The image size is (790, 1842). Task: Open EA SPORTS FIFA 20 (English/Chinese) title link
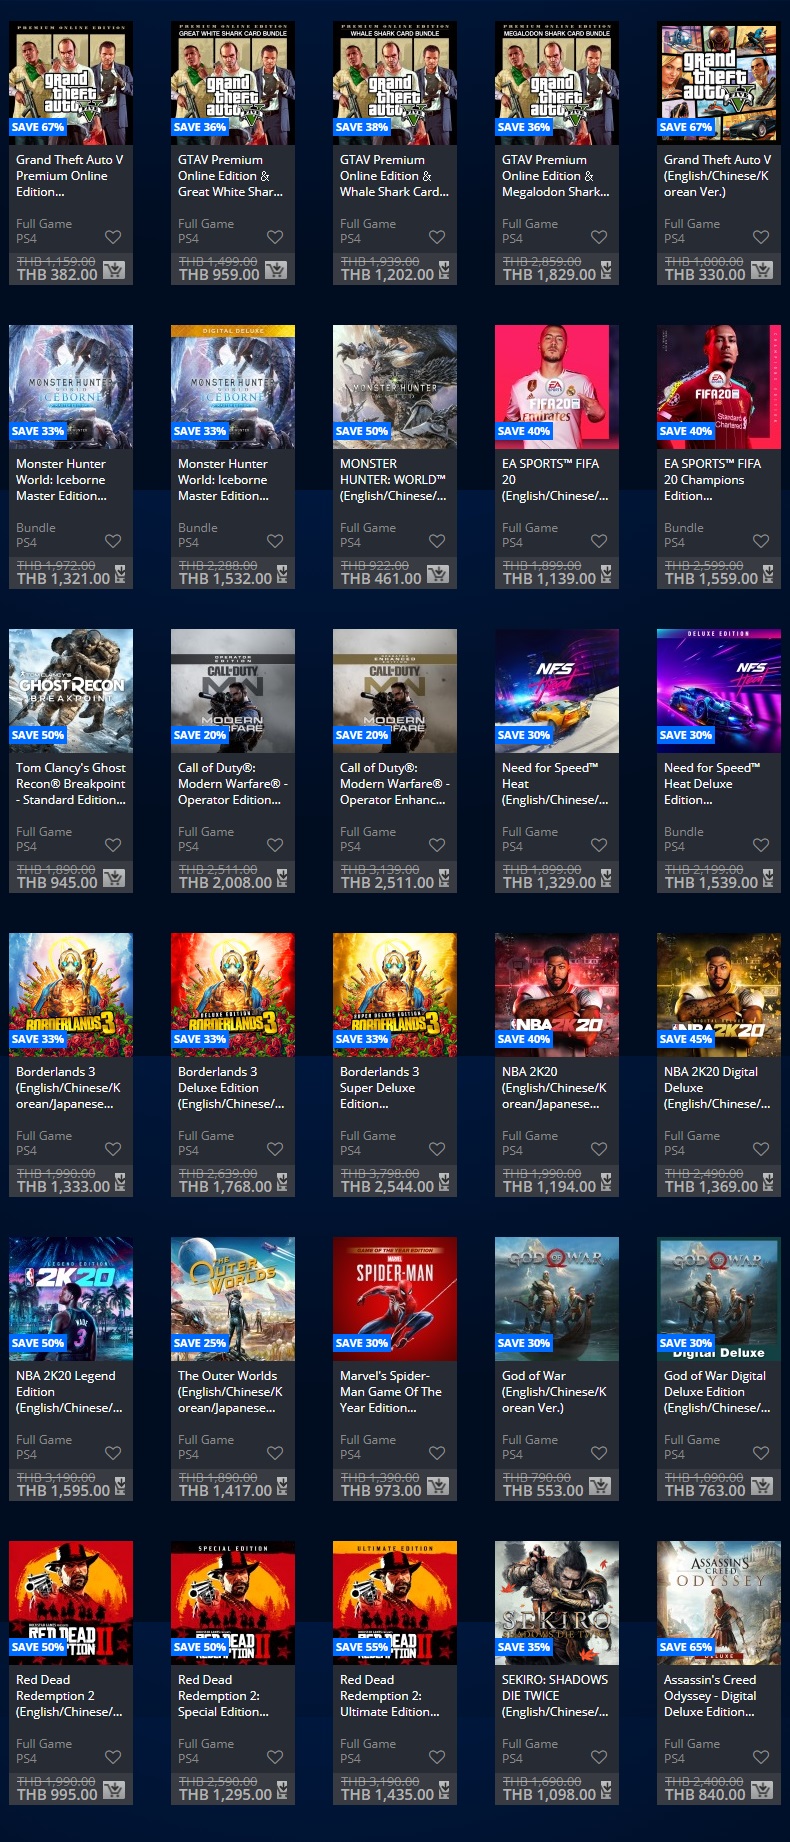(555, 479)
